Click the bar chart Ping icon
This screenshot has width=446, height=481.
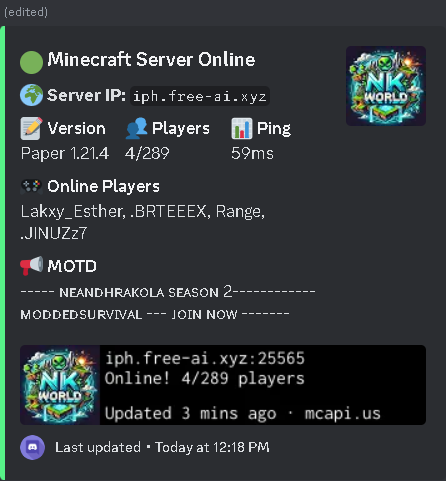(242, 128)
